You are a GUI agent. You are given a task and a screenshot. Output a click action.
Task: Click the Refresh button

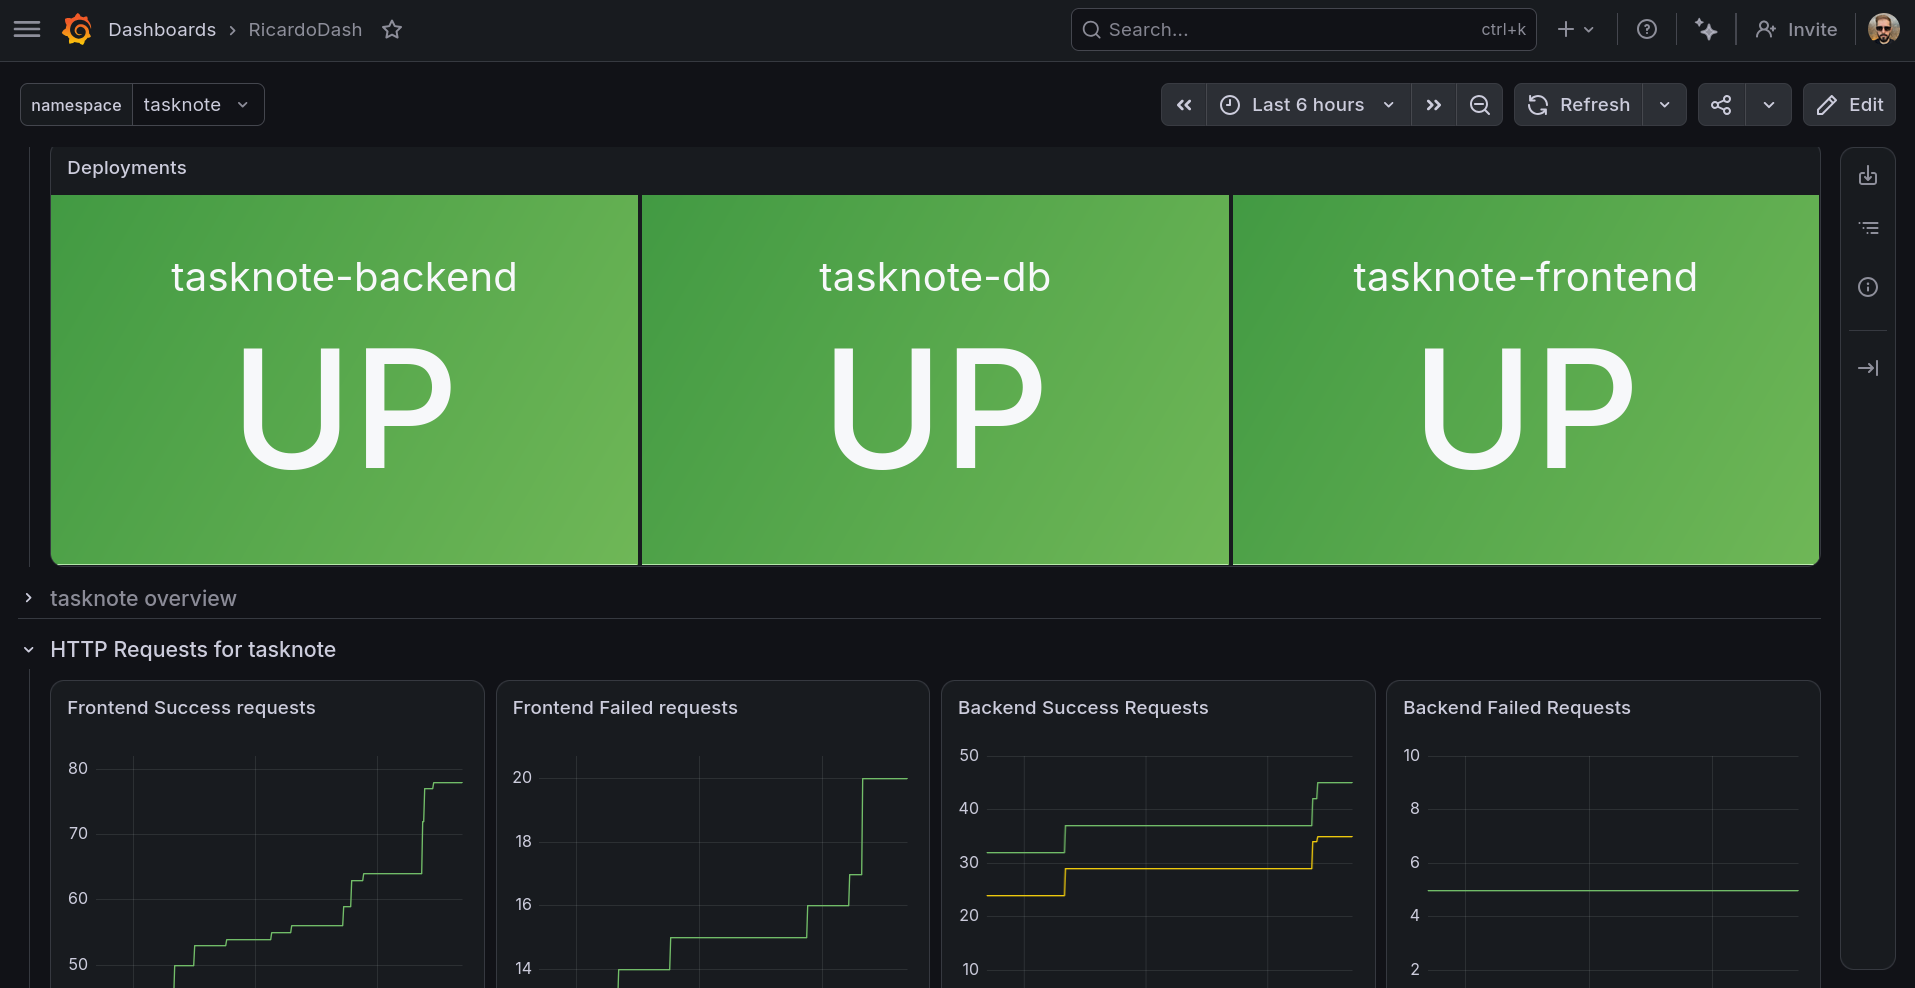[x=1579, y=105]
